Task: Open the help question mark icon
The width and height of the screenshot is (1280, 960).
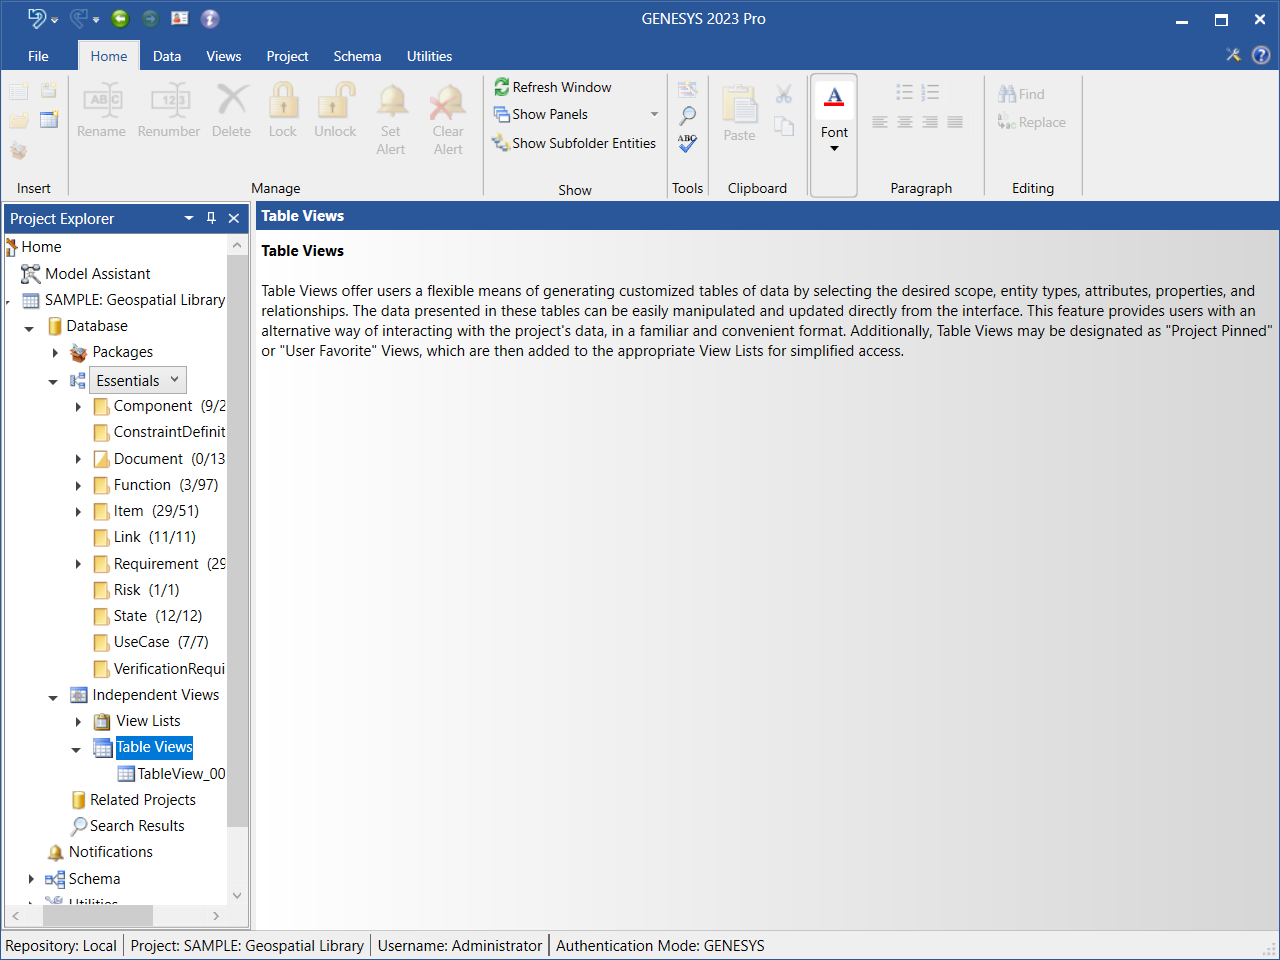Action: 1261,56
